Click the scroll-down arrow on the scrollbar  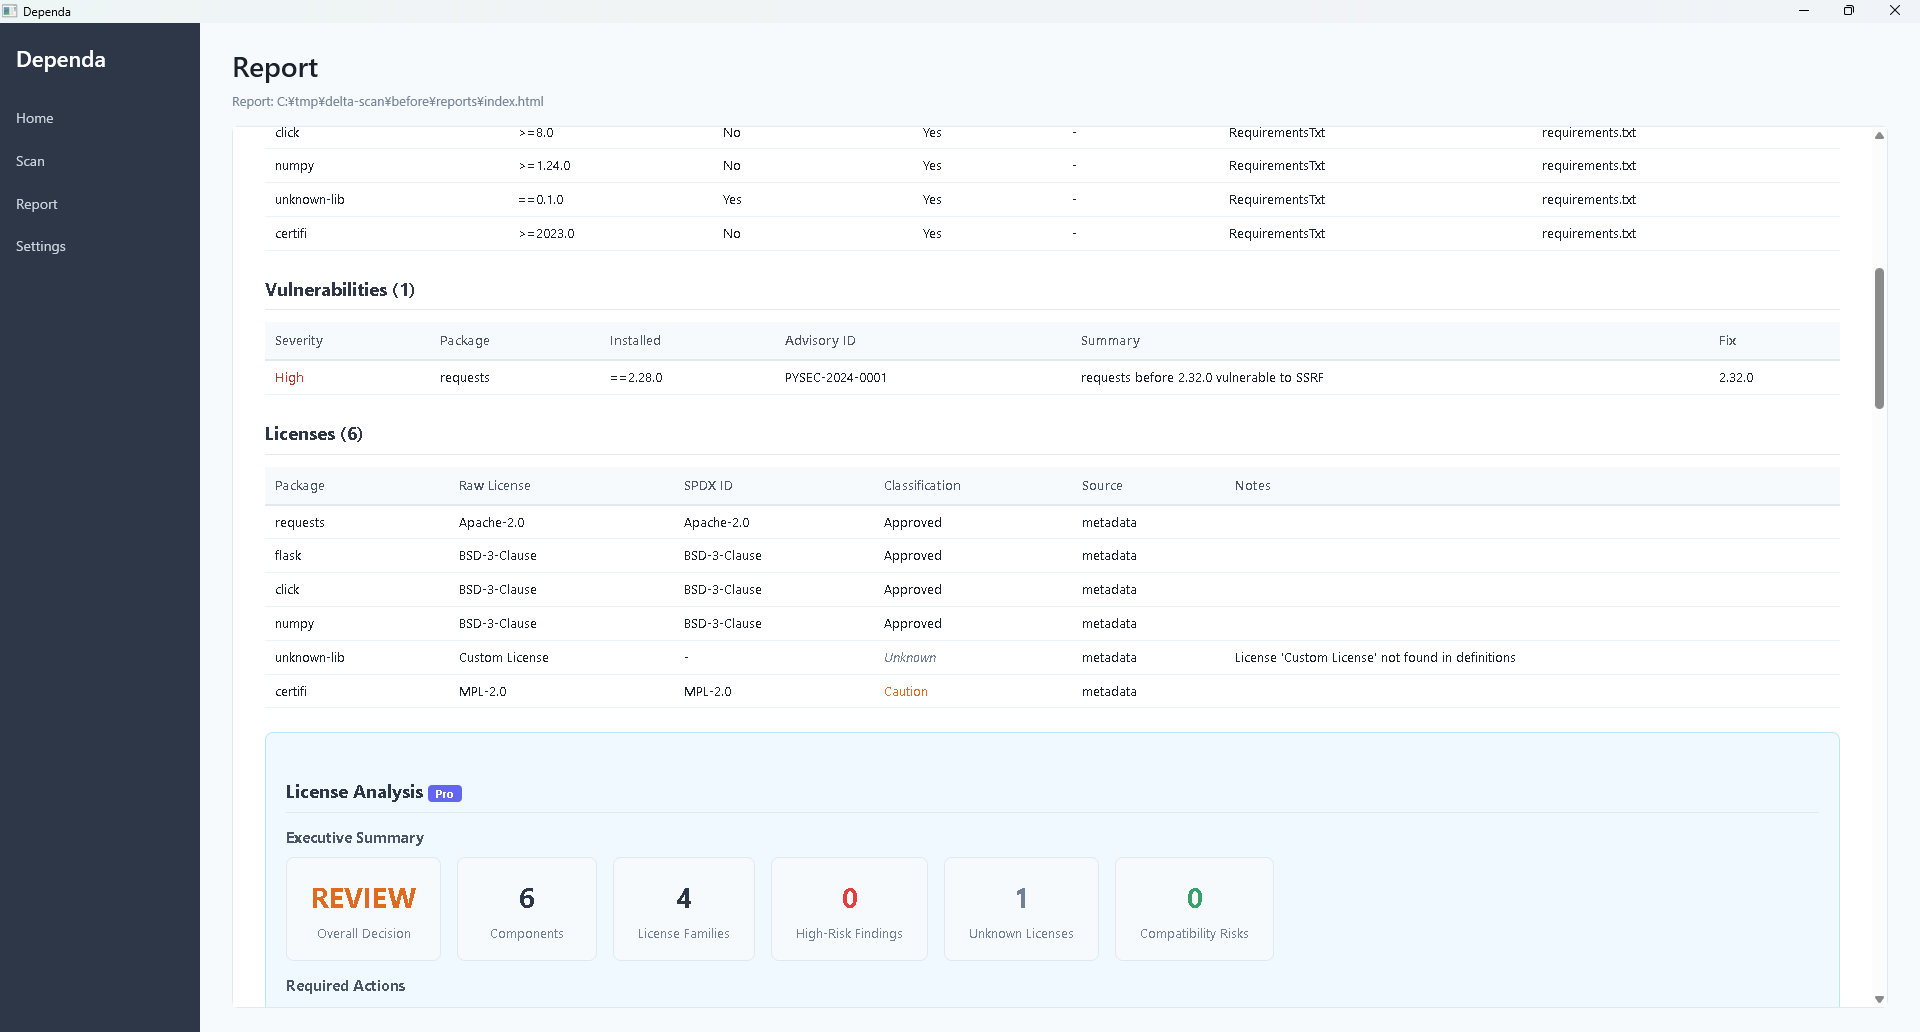click(x=1879, y=998)
